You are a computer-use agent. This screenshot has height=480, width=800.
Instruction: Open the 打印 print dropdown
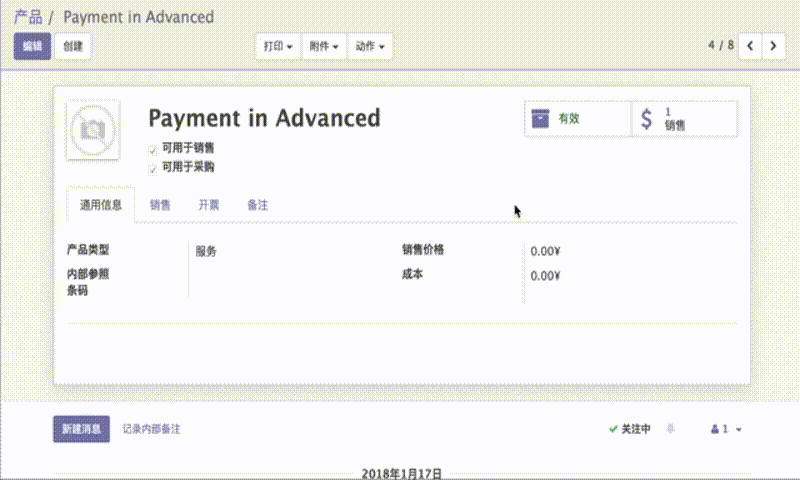tap(278, 46)
